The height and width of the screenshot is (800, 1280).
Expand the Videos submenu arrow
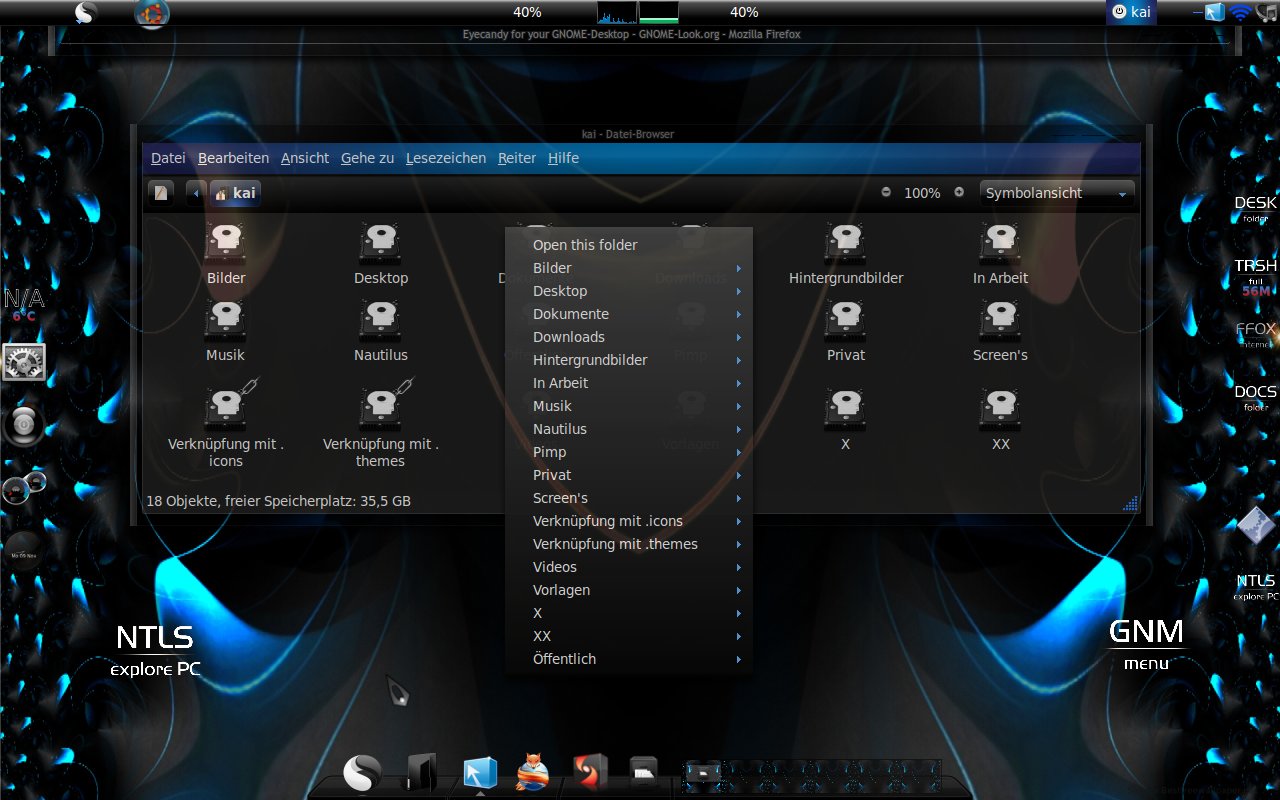739,567
